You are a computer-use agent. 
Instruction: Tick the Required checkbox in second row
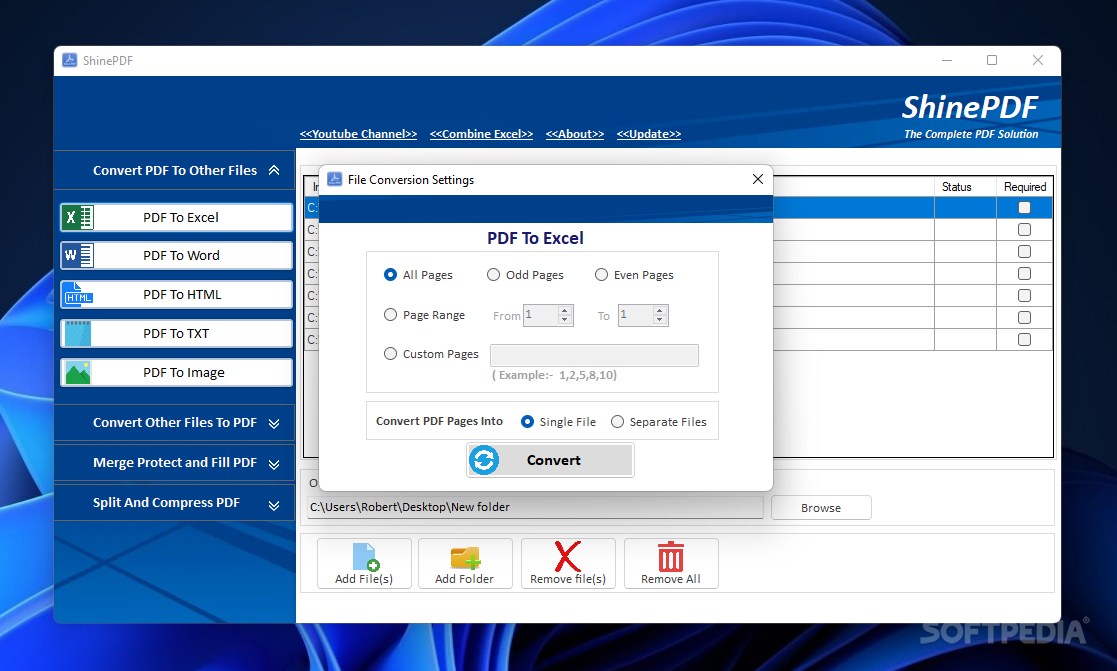point(1024,229)
